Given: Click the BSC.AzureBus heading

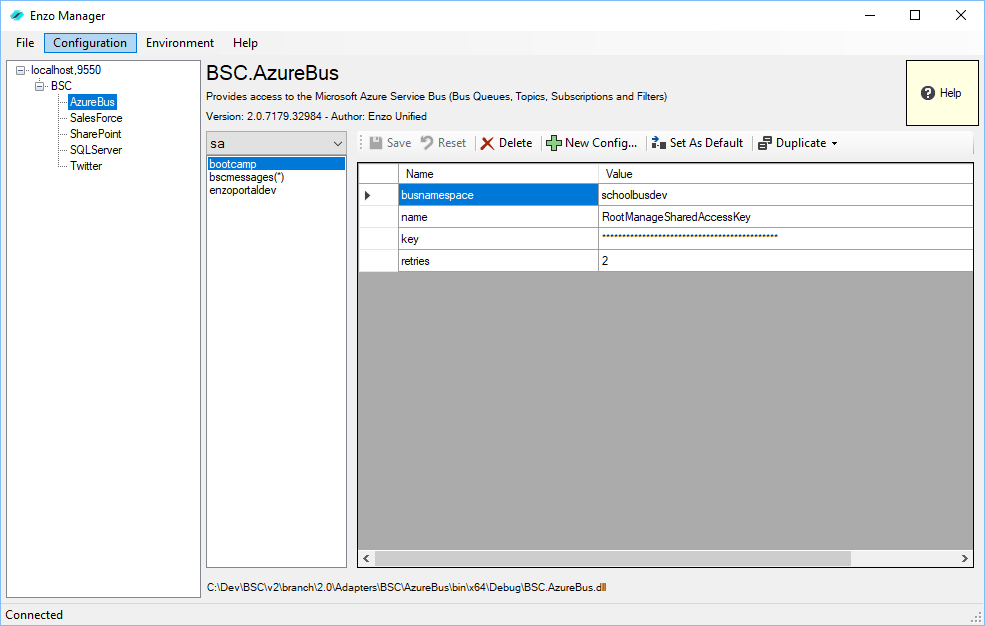Looking at the screenshot, I should click(272, 73).
